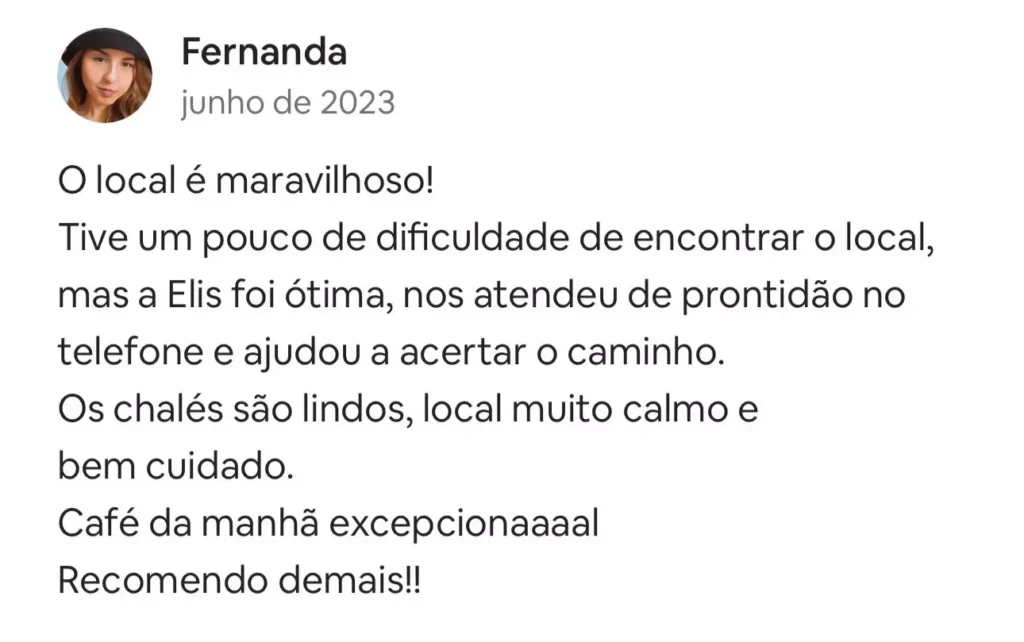Viewport: 1024px width, 642px height.
Task: Click Fernanda's profile photo avatar
Action: [x=105, y=76]
